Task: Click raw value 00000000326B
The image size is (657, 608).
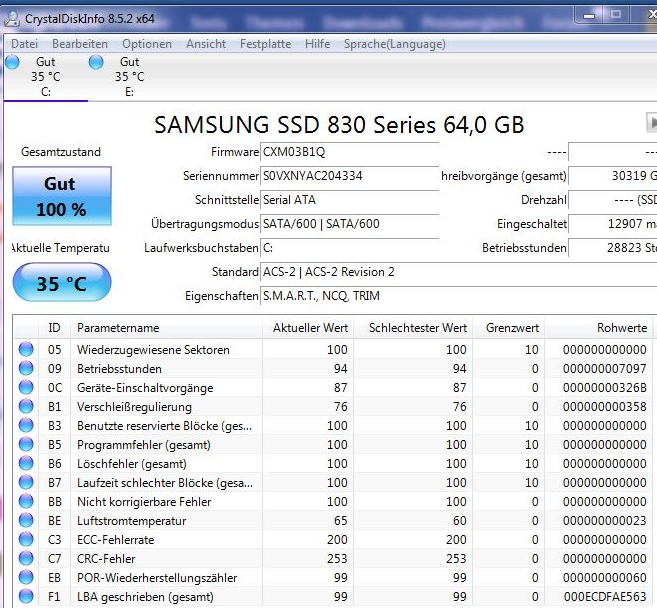Action: click(x=605, y=388)
